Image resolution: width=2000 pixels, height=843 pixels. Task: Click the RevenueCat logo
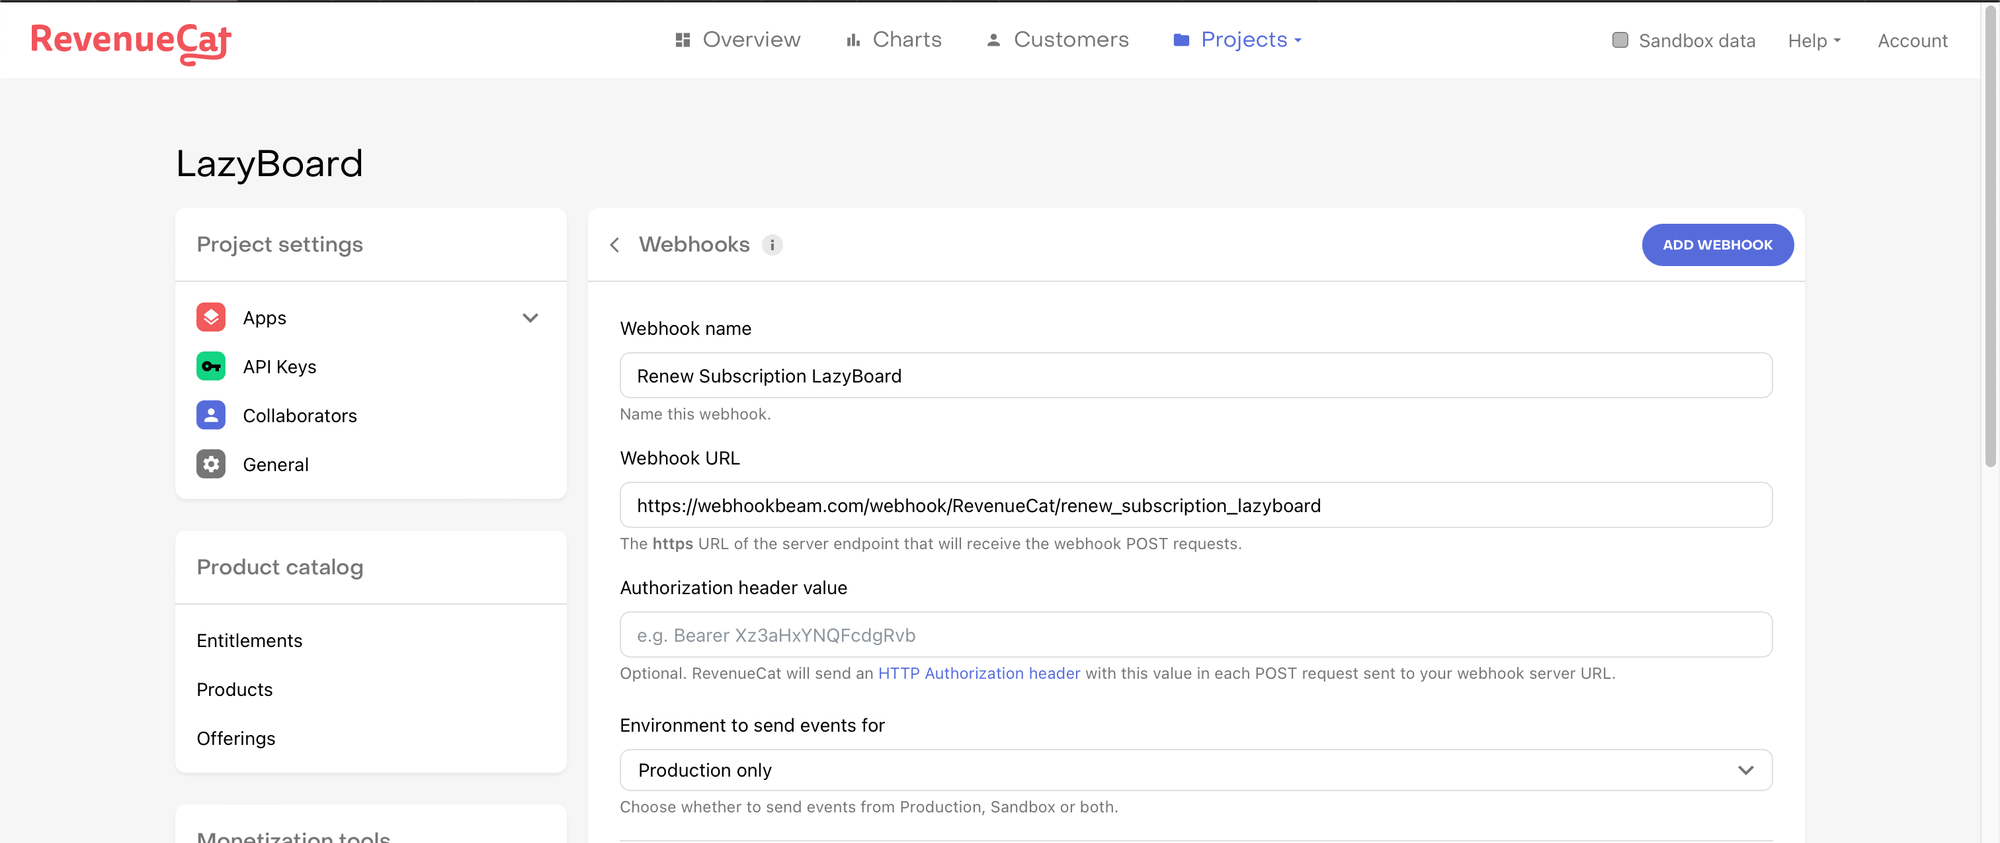point(131,42)
